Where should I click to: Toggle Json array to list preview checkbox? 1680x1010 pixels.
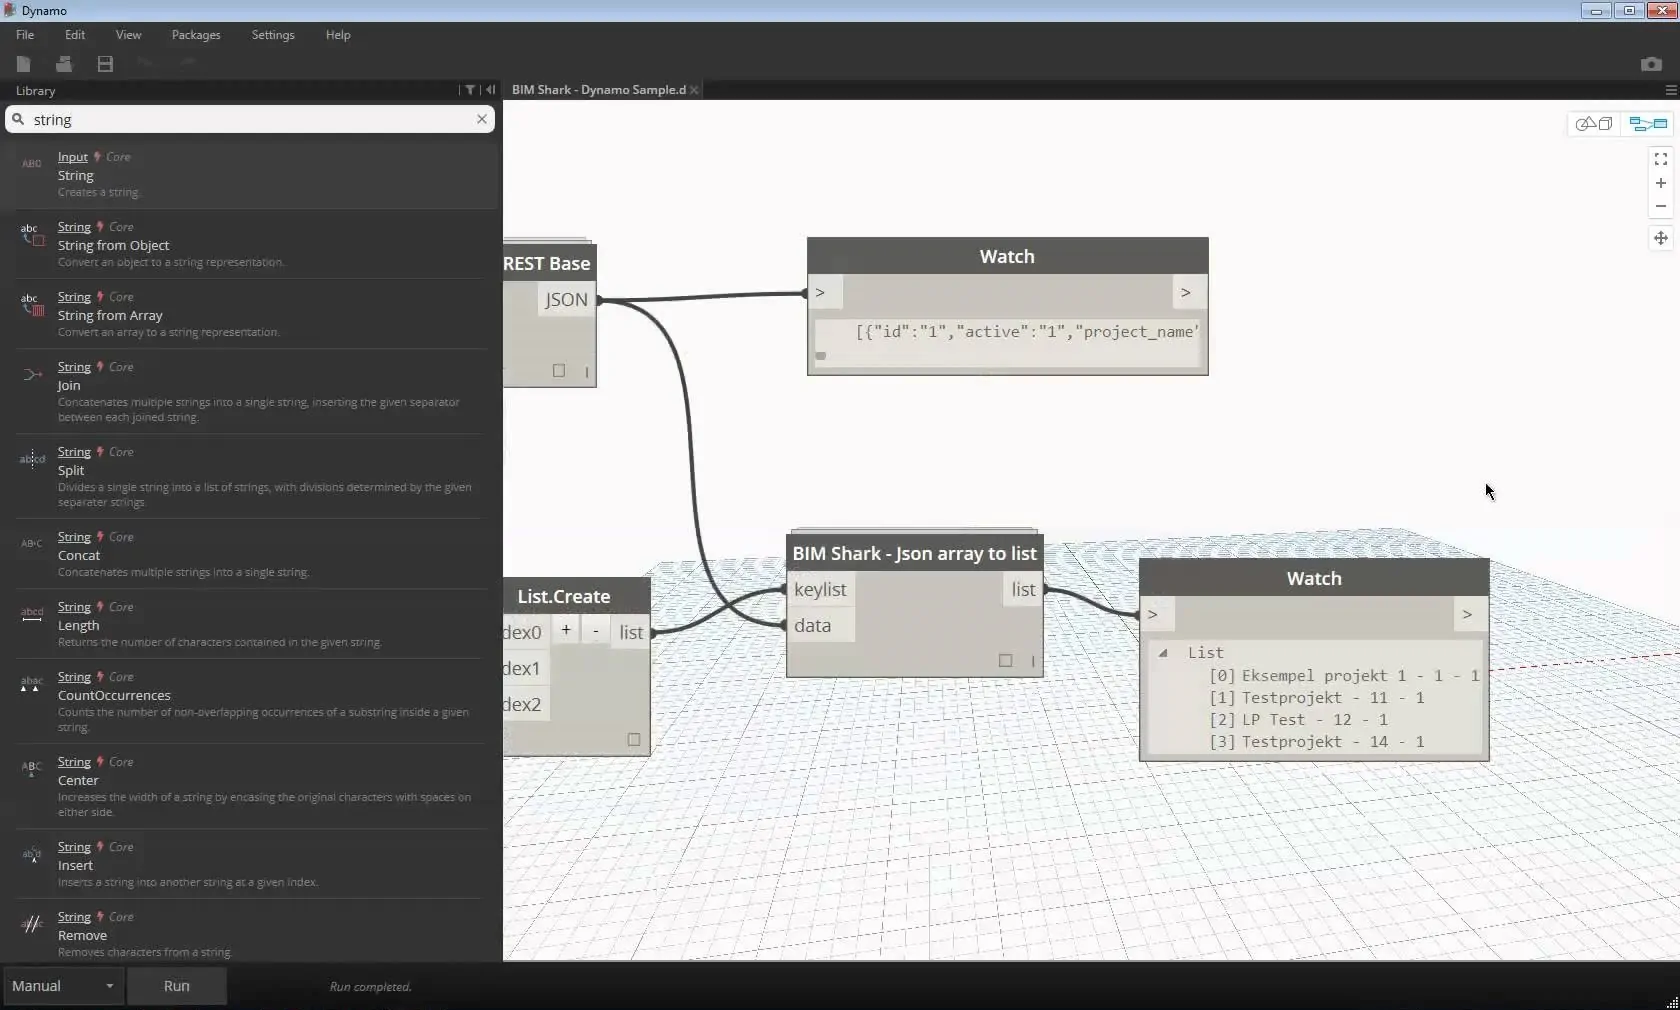pos(1006,661)
